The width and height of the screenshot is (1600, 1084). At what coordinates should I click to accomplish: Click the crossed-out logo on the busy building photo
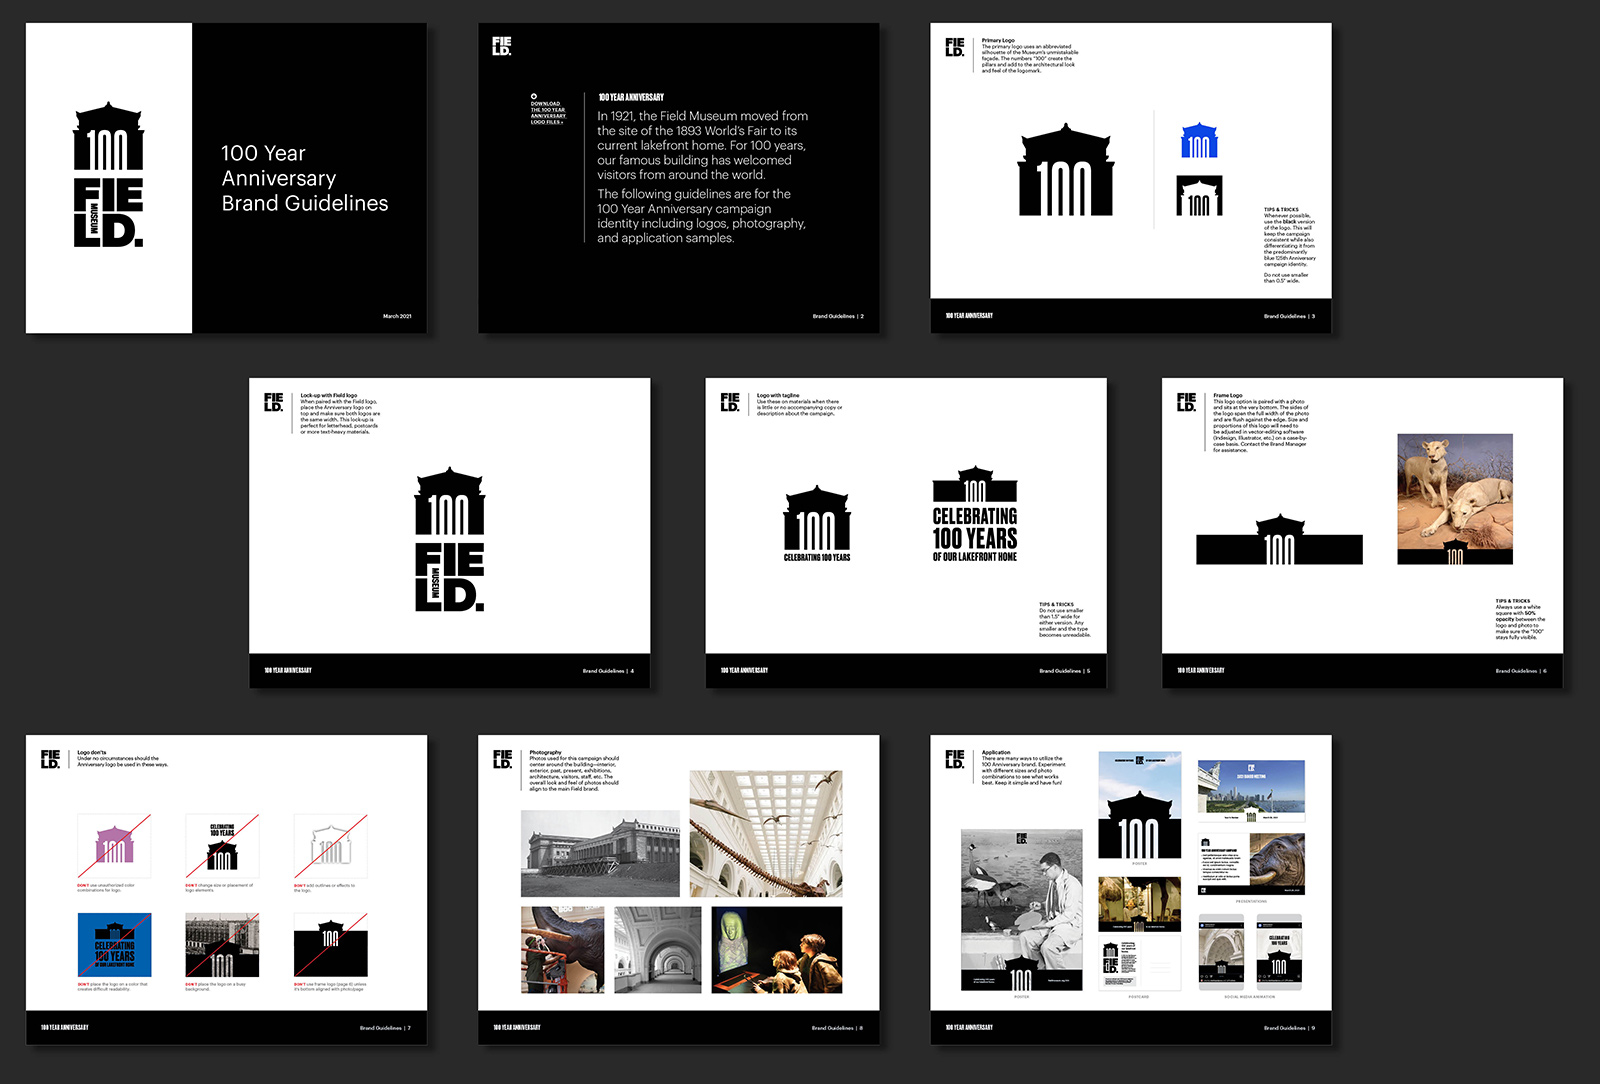coord(222,945)
